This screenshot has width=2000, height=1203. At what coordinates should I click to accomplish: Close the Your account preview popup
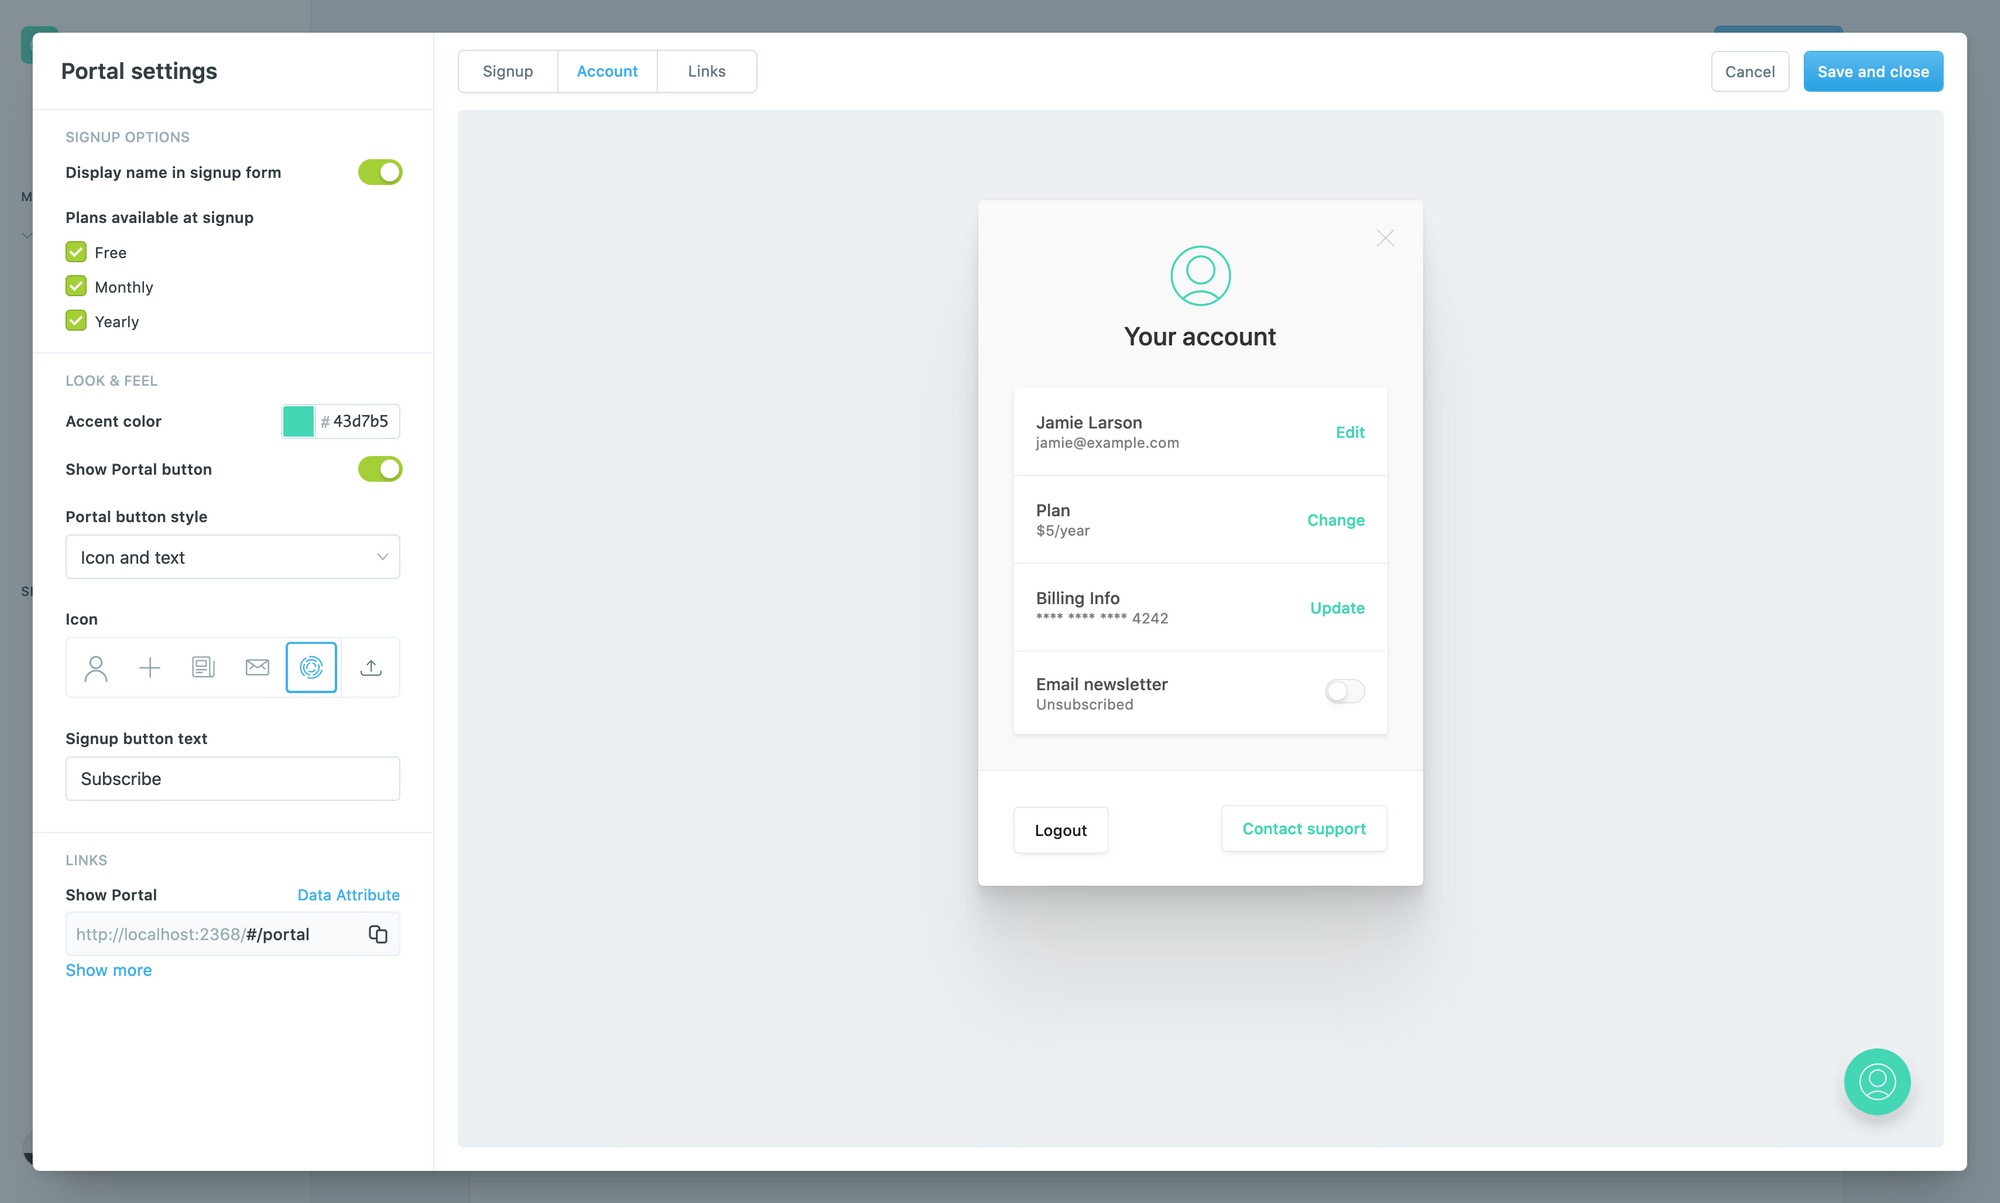point(1385,238)
